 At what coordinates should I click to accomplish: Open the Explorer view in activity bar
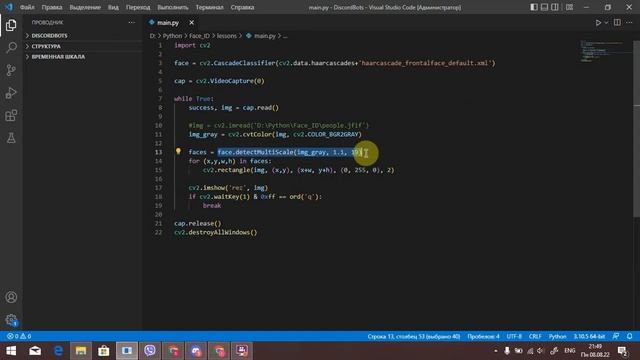click(11, 25)
